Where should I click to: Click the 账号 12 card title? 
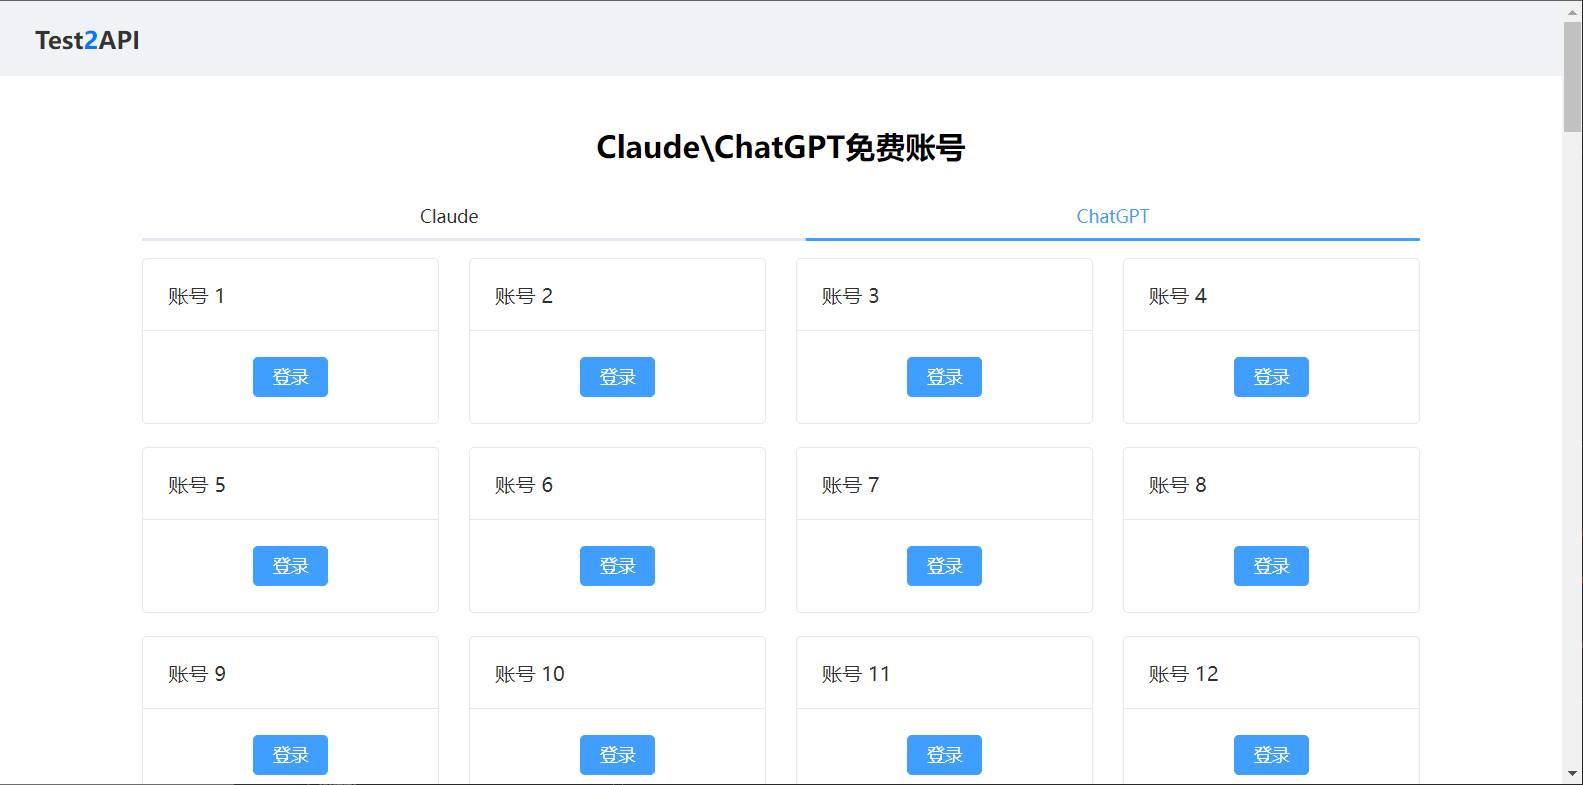1184,674
